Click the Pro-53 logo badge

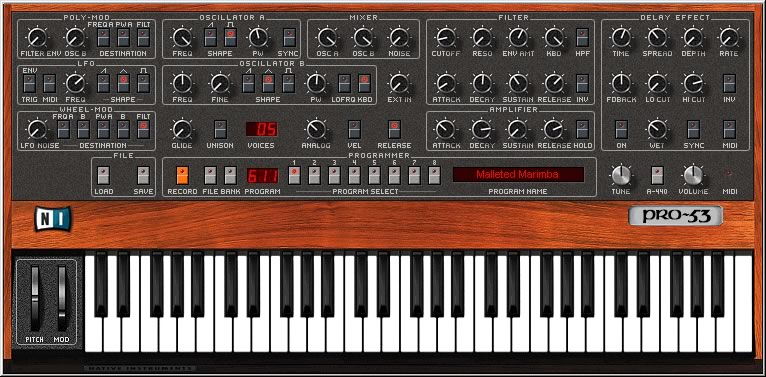click(x=676, y=215)
